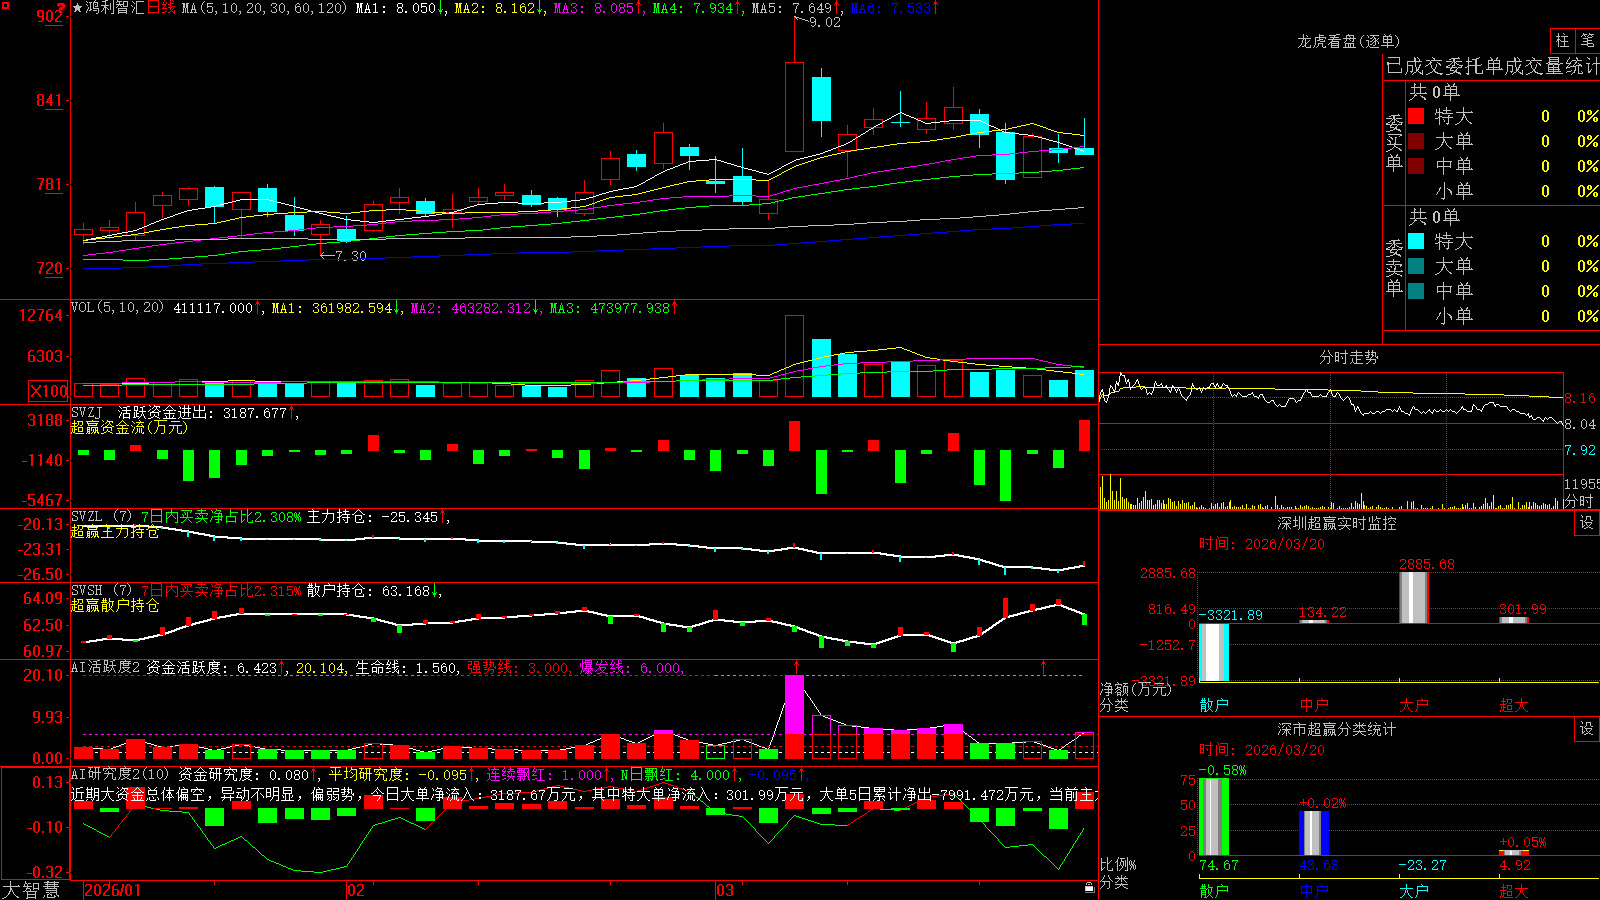1600x900 pixels.
Task: Click the X100 volume scale box
Action: coord(49,391)
